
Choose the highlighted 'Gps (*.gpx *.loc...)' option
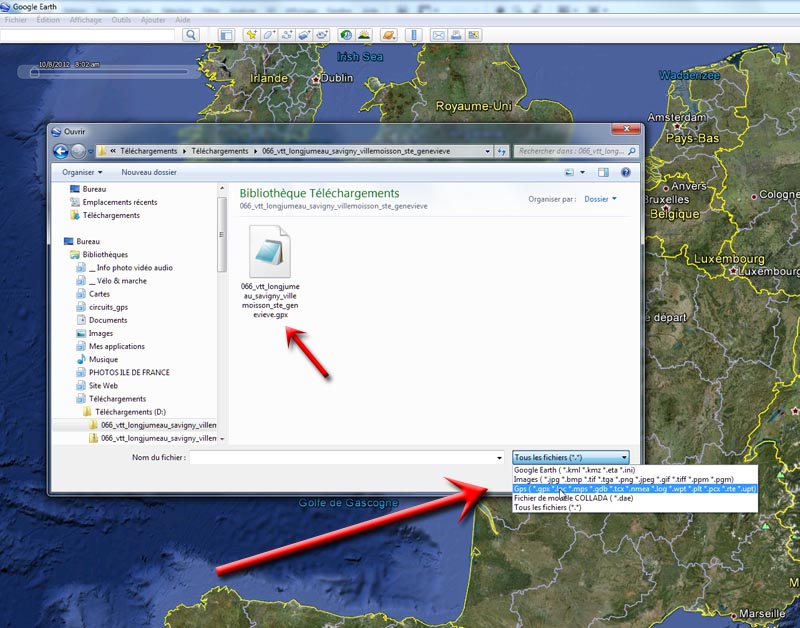pyautogui.click(x=635, y=489)
